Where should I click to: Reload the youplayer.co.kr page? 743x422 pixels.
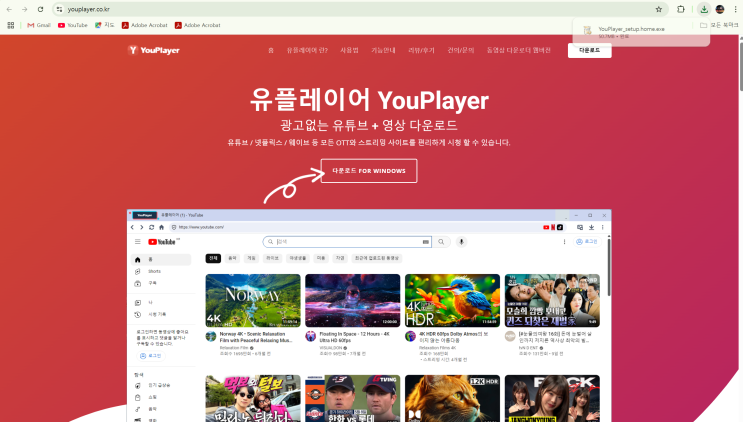(x=40, y=9)
